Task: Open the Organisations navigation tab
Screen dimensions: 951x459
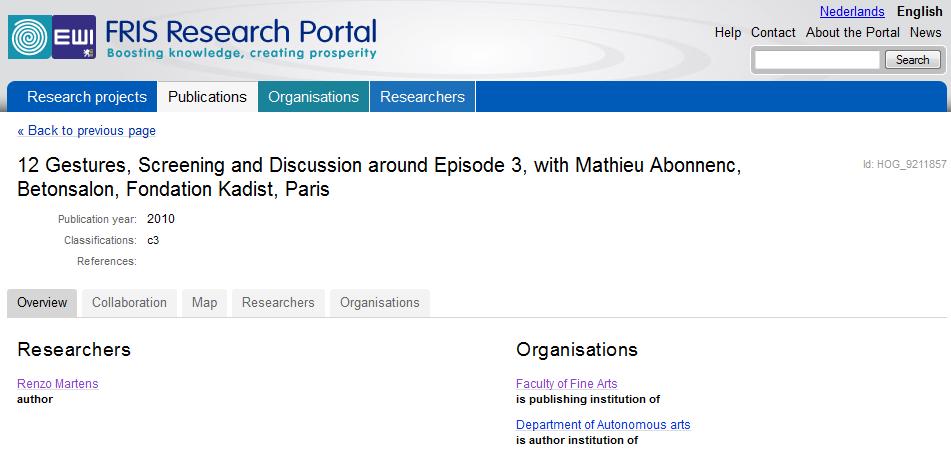Action: (x=314, y=97)
